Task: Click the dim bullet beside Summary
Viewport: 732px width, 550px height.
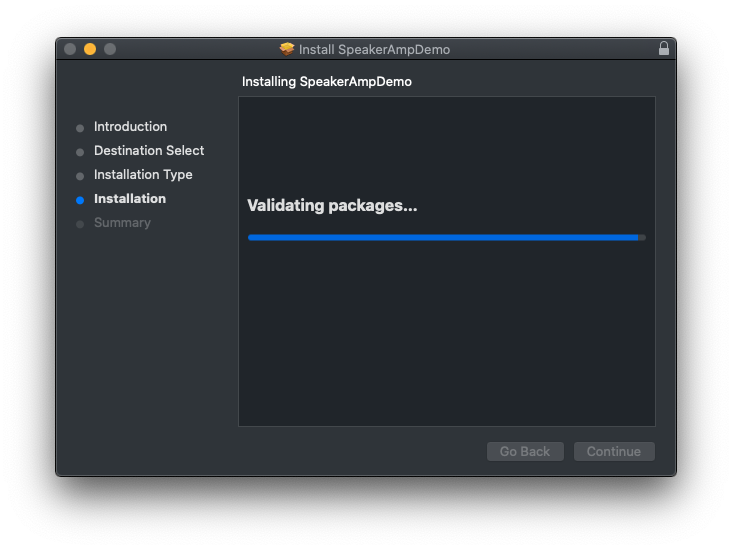Action: [80, 225]
